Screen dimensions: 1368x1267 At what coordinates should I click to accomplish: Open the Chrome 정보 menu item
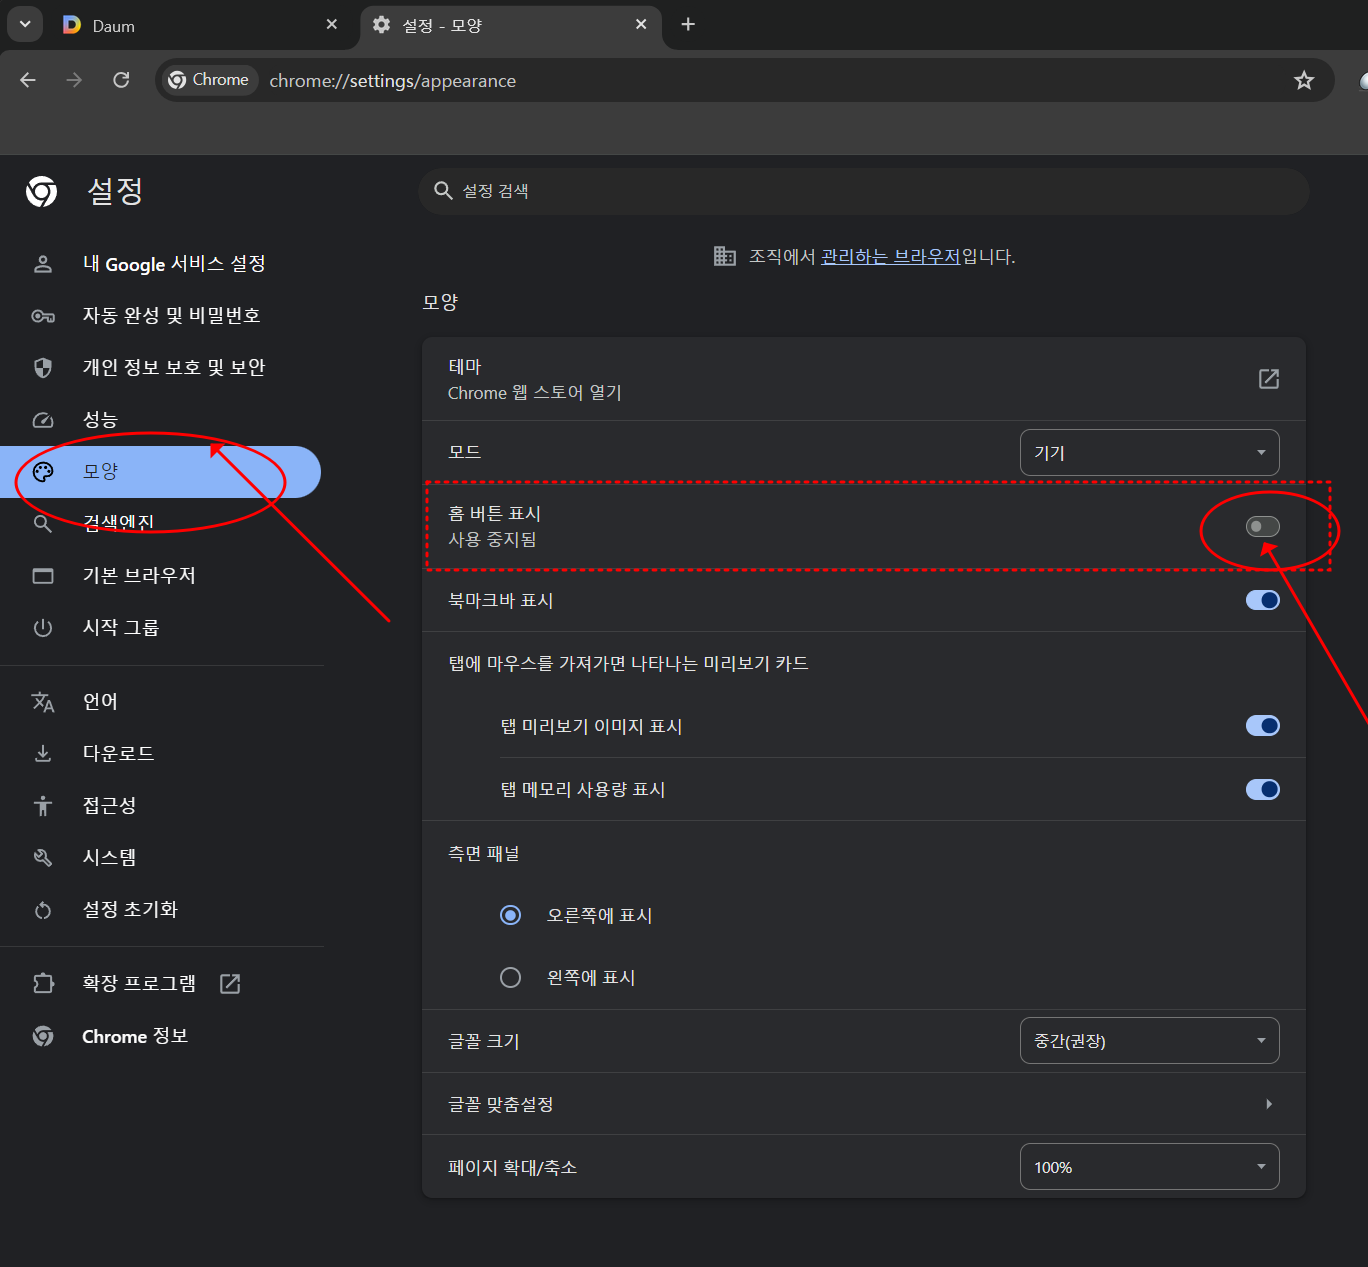tap(162, 1036)
